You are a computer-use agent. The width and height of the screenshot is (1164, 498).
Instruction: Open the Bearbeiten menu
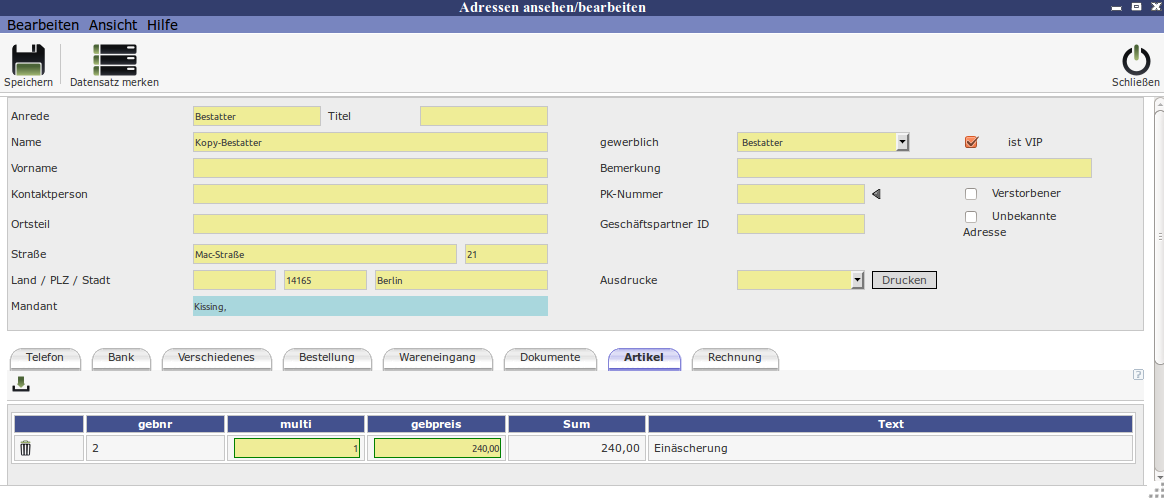[44, 25]
